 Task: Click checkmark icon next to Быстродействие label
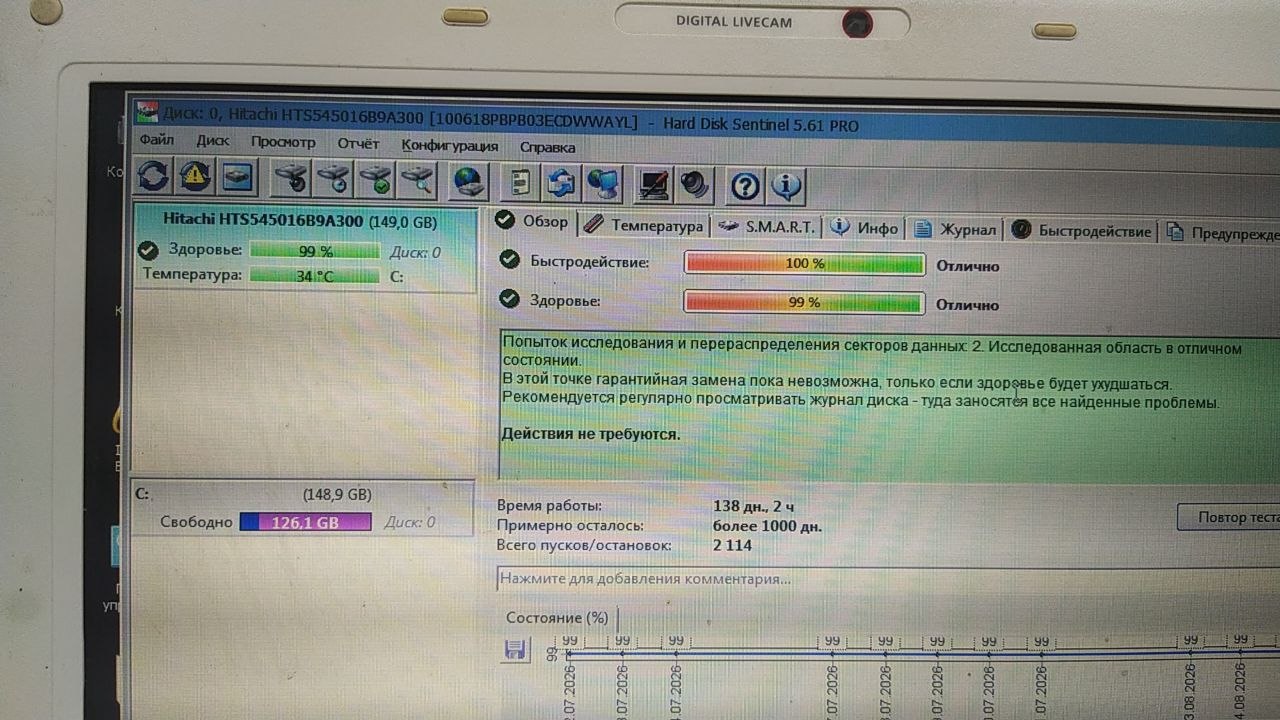point(510,260)
